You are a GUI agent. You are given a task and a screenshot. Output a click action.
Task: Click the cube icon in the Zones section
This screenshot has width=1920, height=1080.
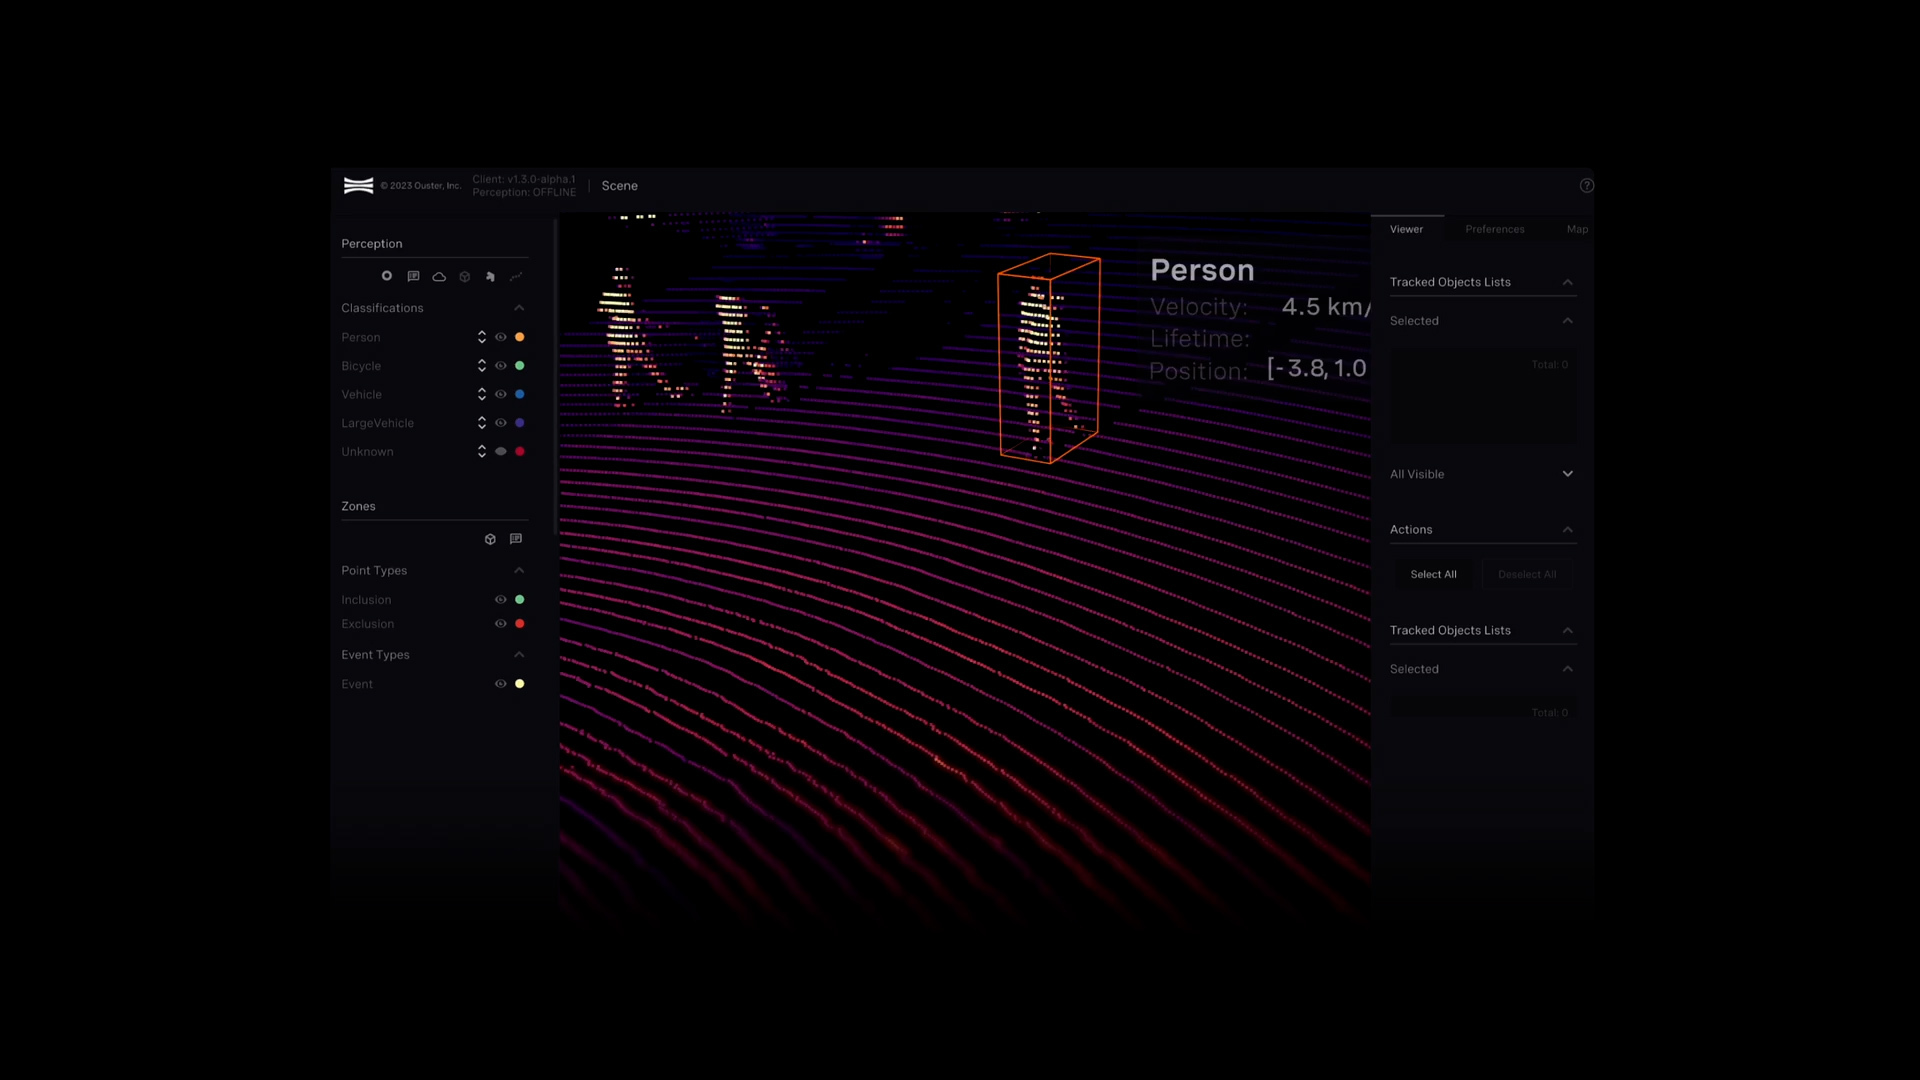(490, 539)
